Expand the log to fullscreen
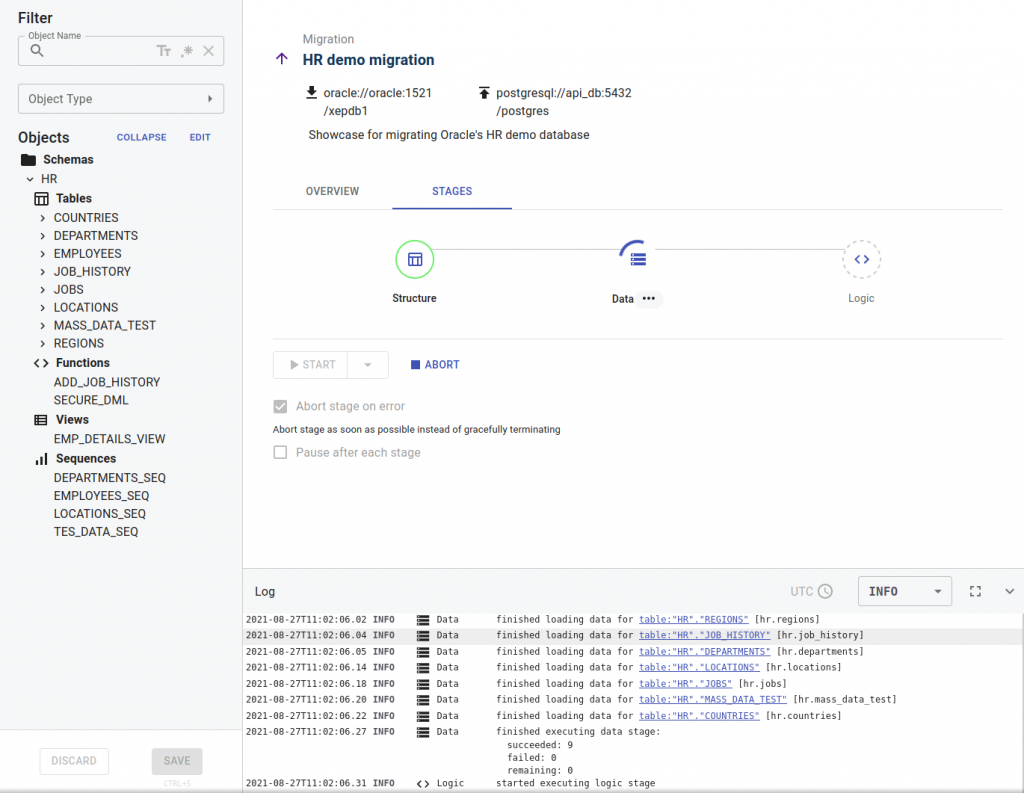 [975, 591]
